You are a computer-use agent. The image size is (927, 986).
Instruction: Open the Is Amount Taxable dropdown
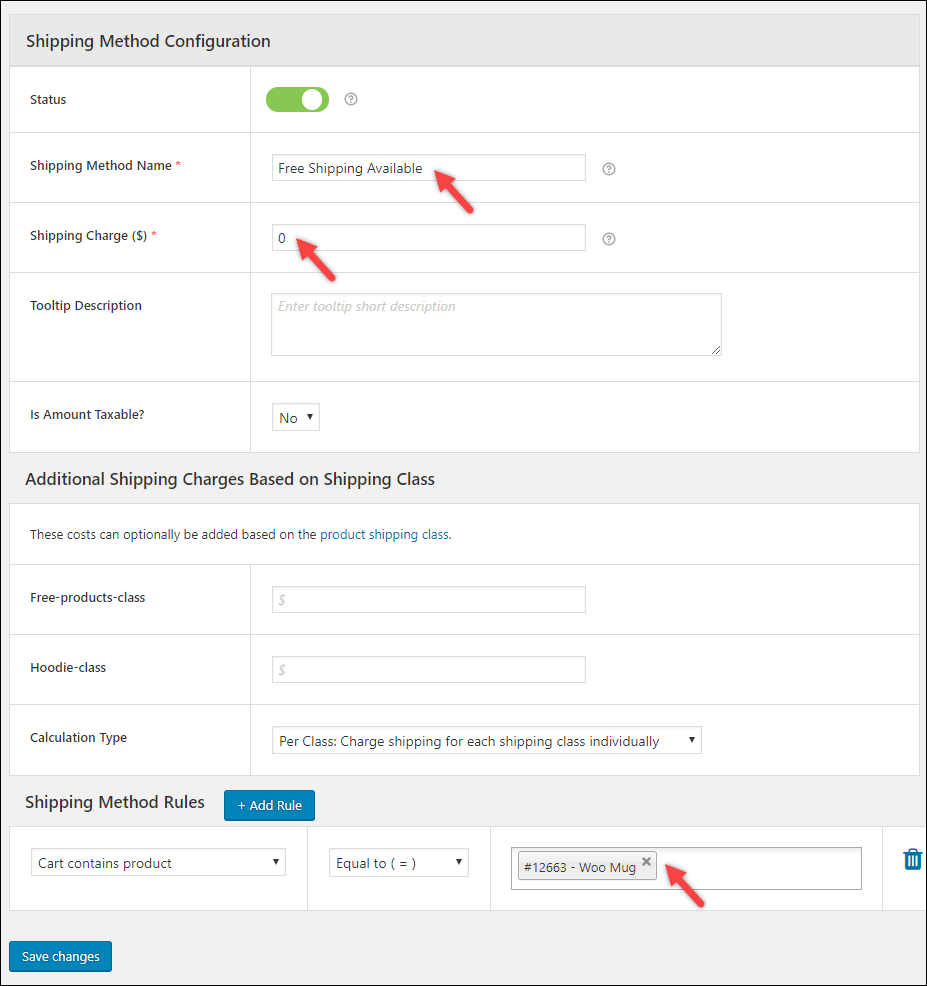coord(296,418)
